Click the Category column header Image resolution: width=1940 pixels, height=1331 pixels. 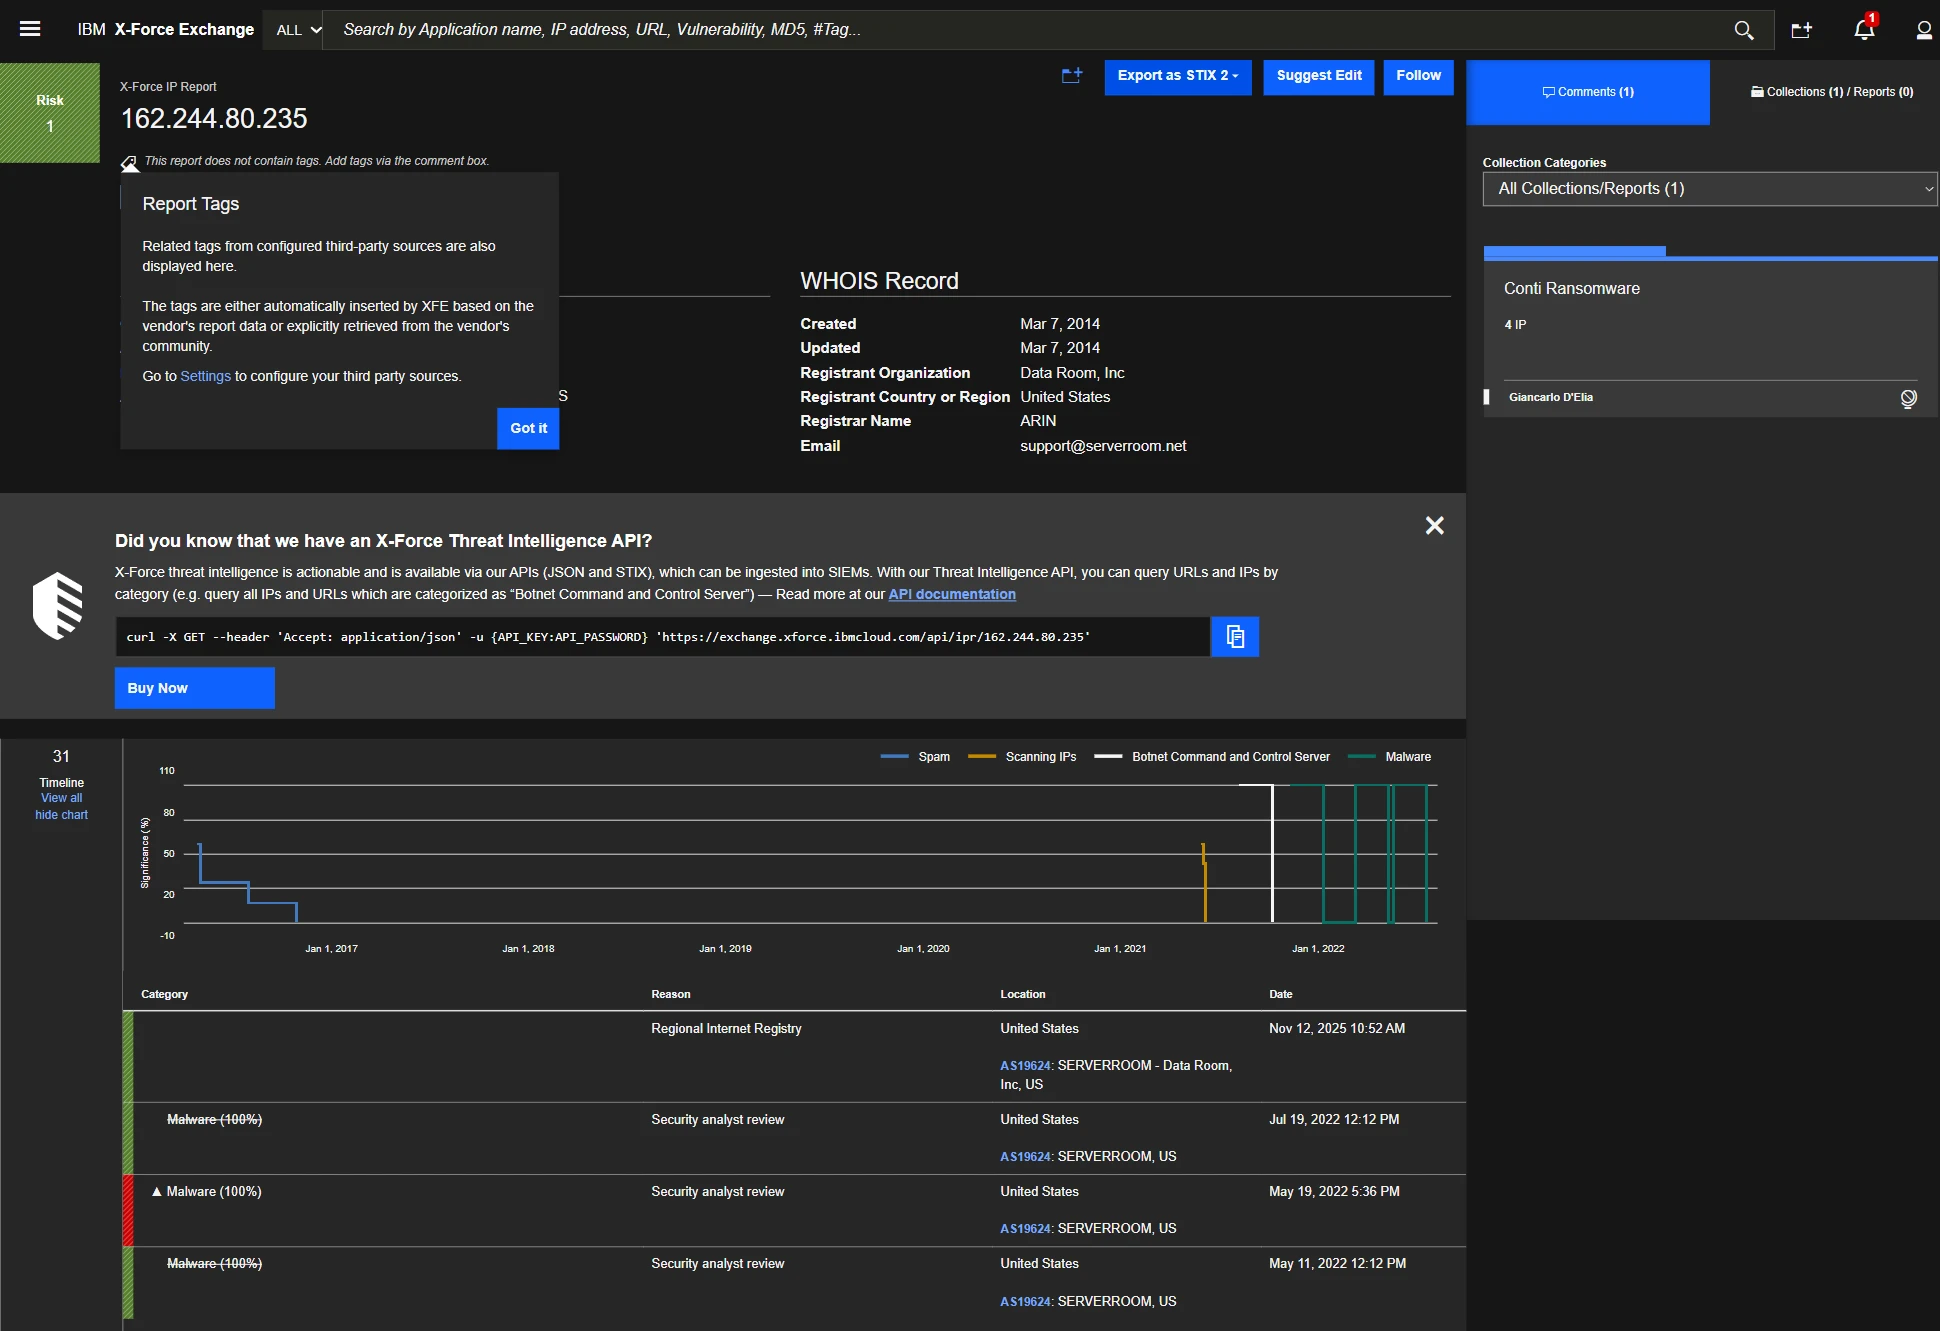tap(164, 995)
